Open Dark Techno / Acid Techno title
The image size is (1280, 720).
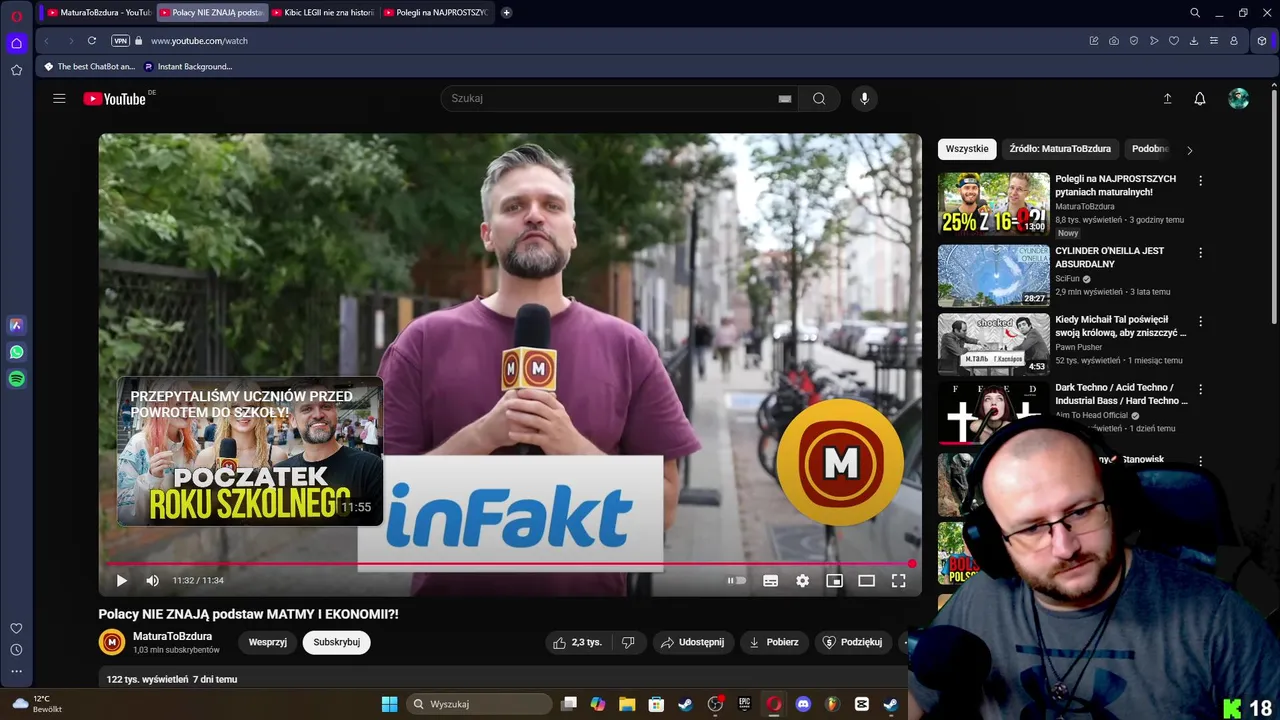1121,394
